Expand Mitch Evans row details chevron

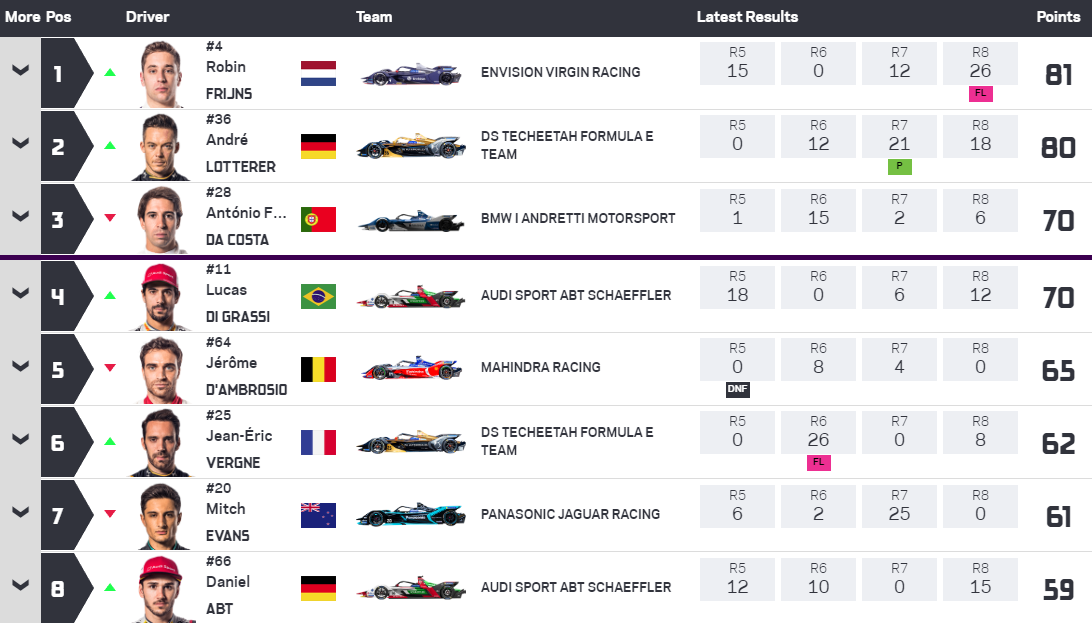click(x=20, y=513)
